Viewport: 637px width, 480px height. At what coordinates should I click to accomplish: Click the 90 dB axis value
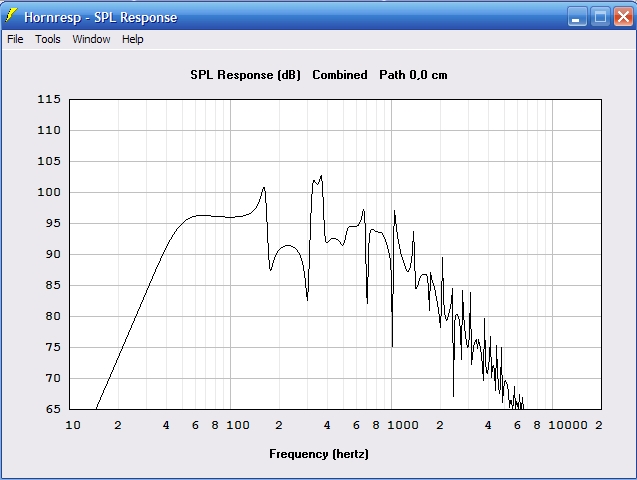[x=53, y=254]
